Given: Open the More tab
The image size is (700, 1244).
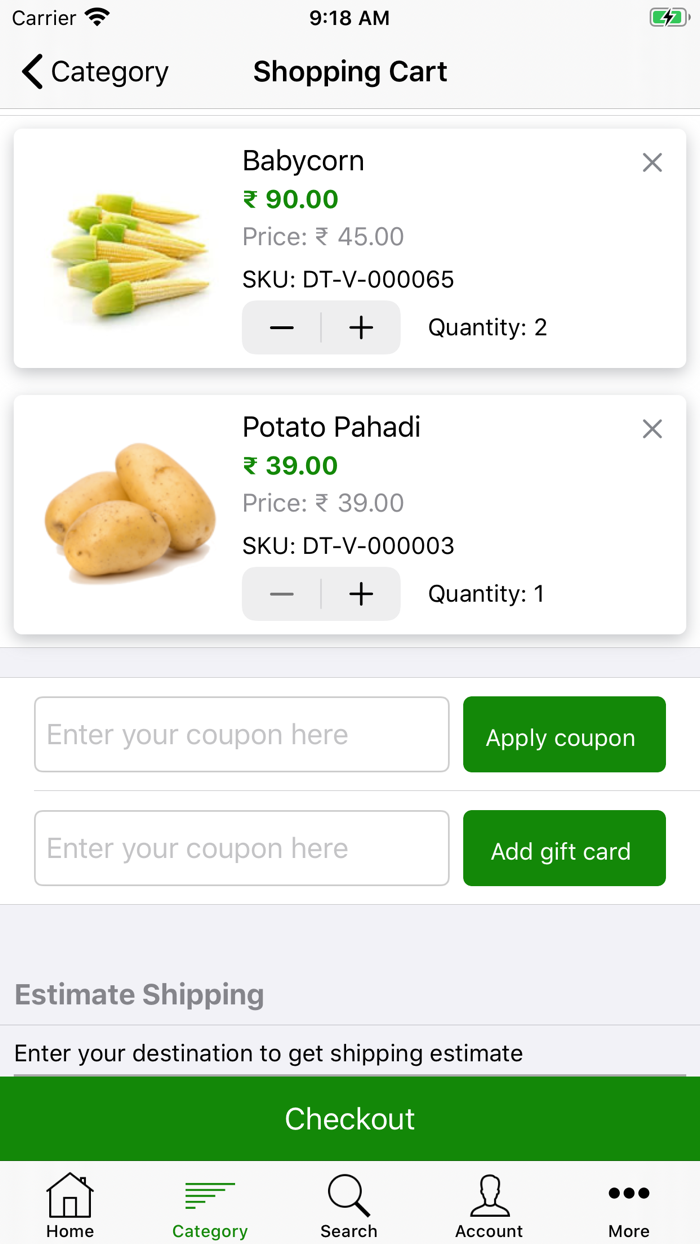Looking at the screenshot, I should tap(629, 1205).
